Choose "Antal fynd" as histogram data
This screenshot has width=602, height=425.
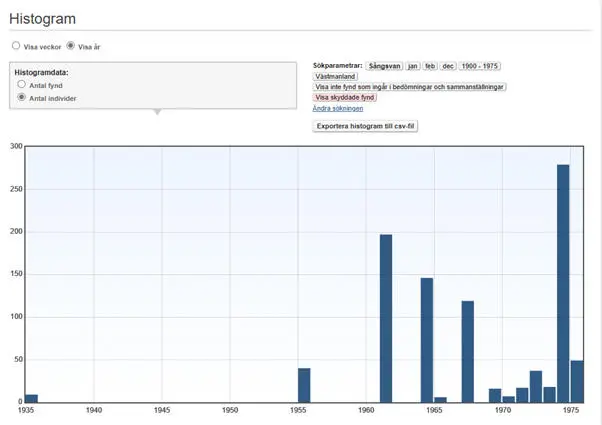22,85
